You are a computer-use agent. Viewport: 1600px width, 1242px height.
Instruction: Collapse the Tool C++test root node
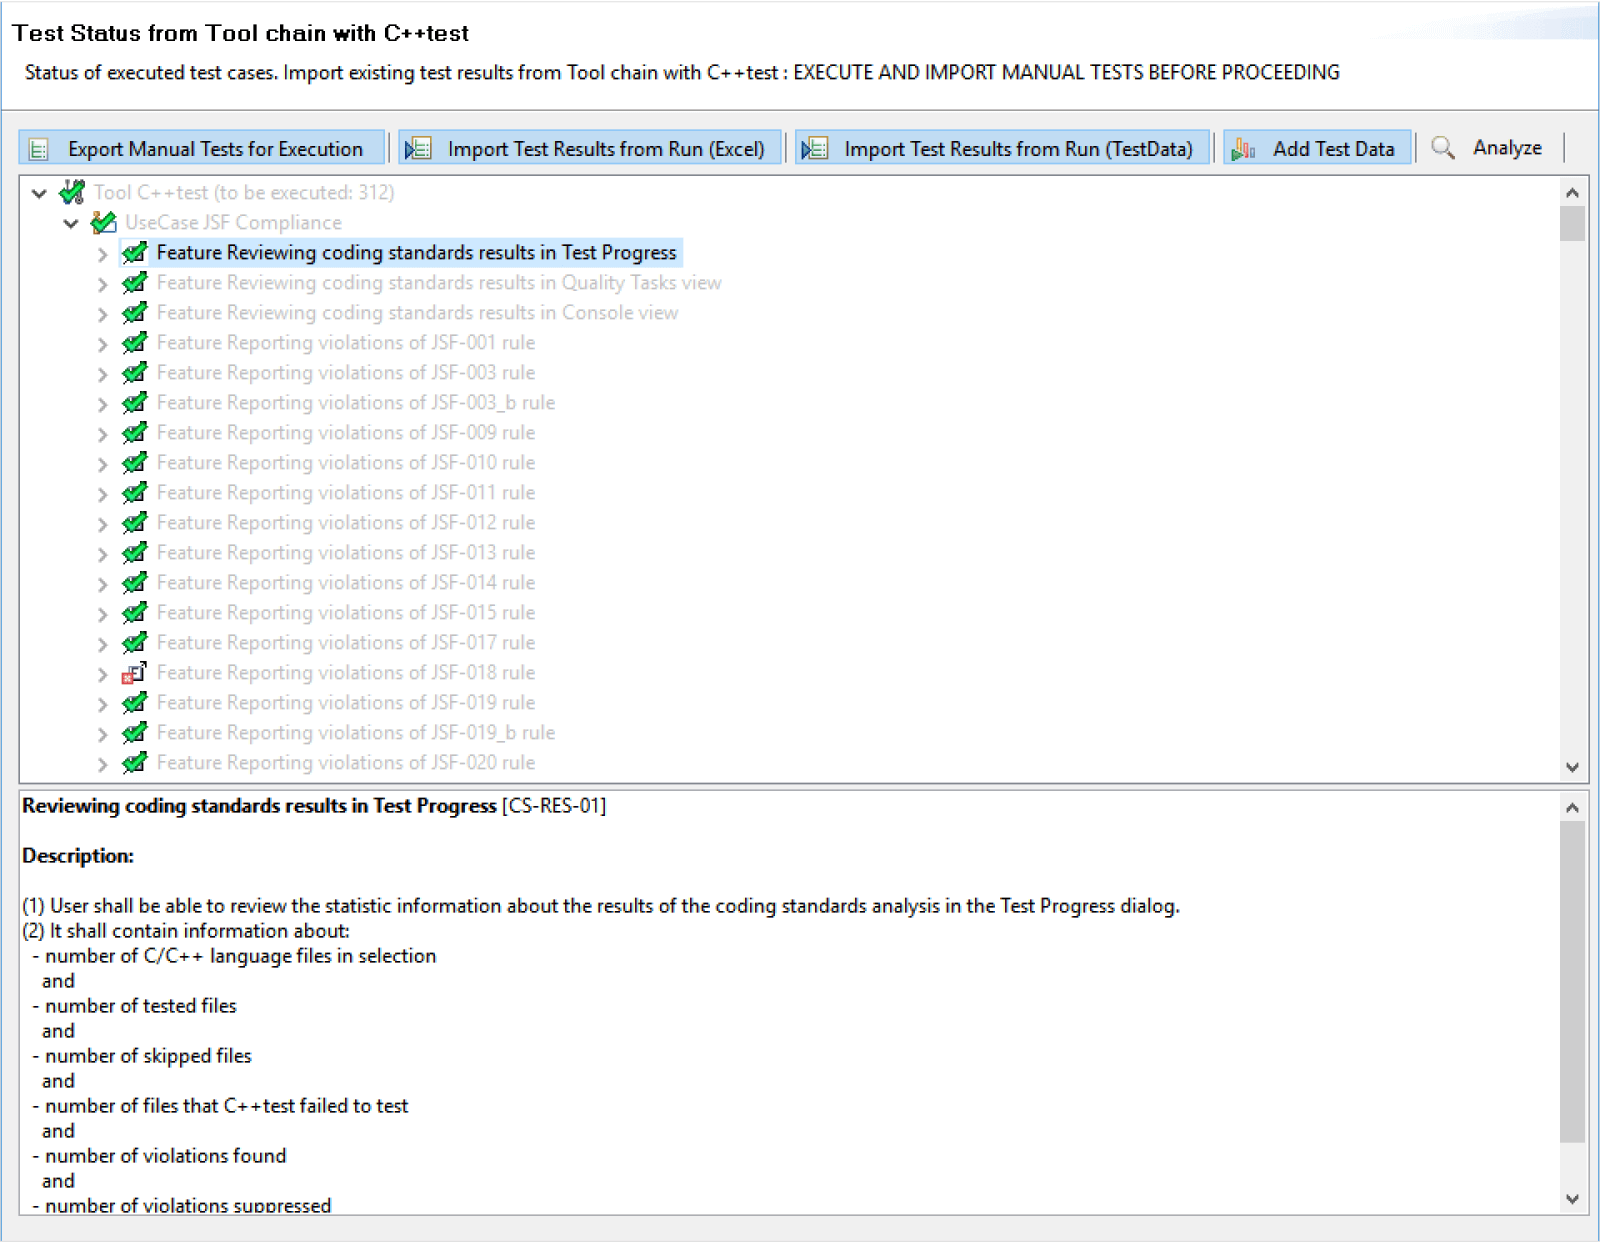pyautogui.click(x=39, y=193)
